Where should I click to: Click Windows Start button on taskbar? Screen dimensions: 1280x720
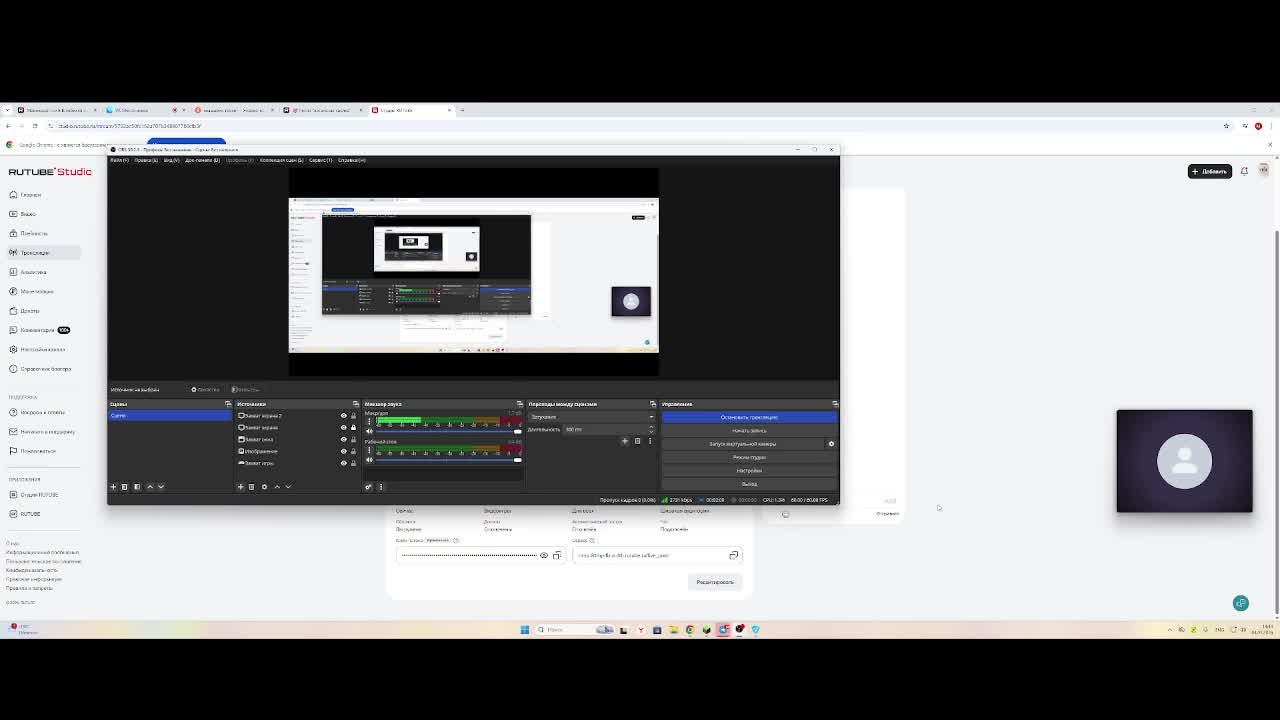(524, 630)
